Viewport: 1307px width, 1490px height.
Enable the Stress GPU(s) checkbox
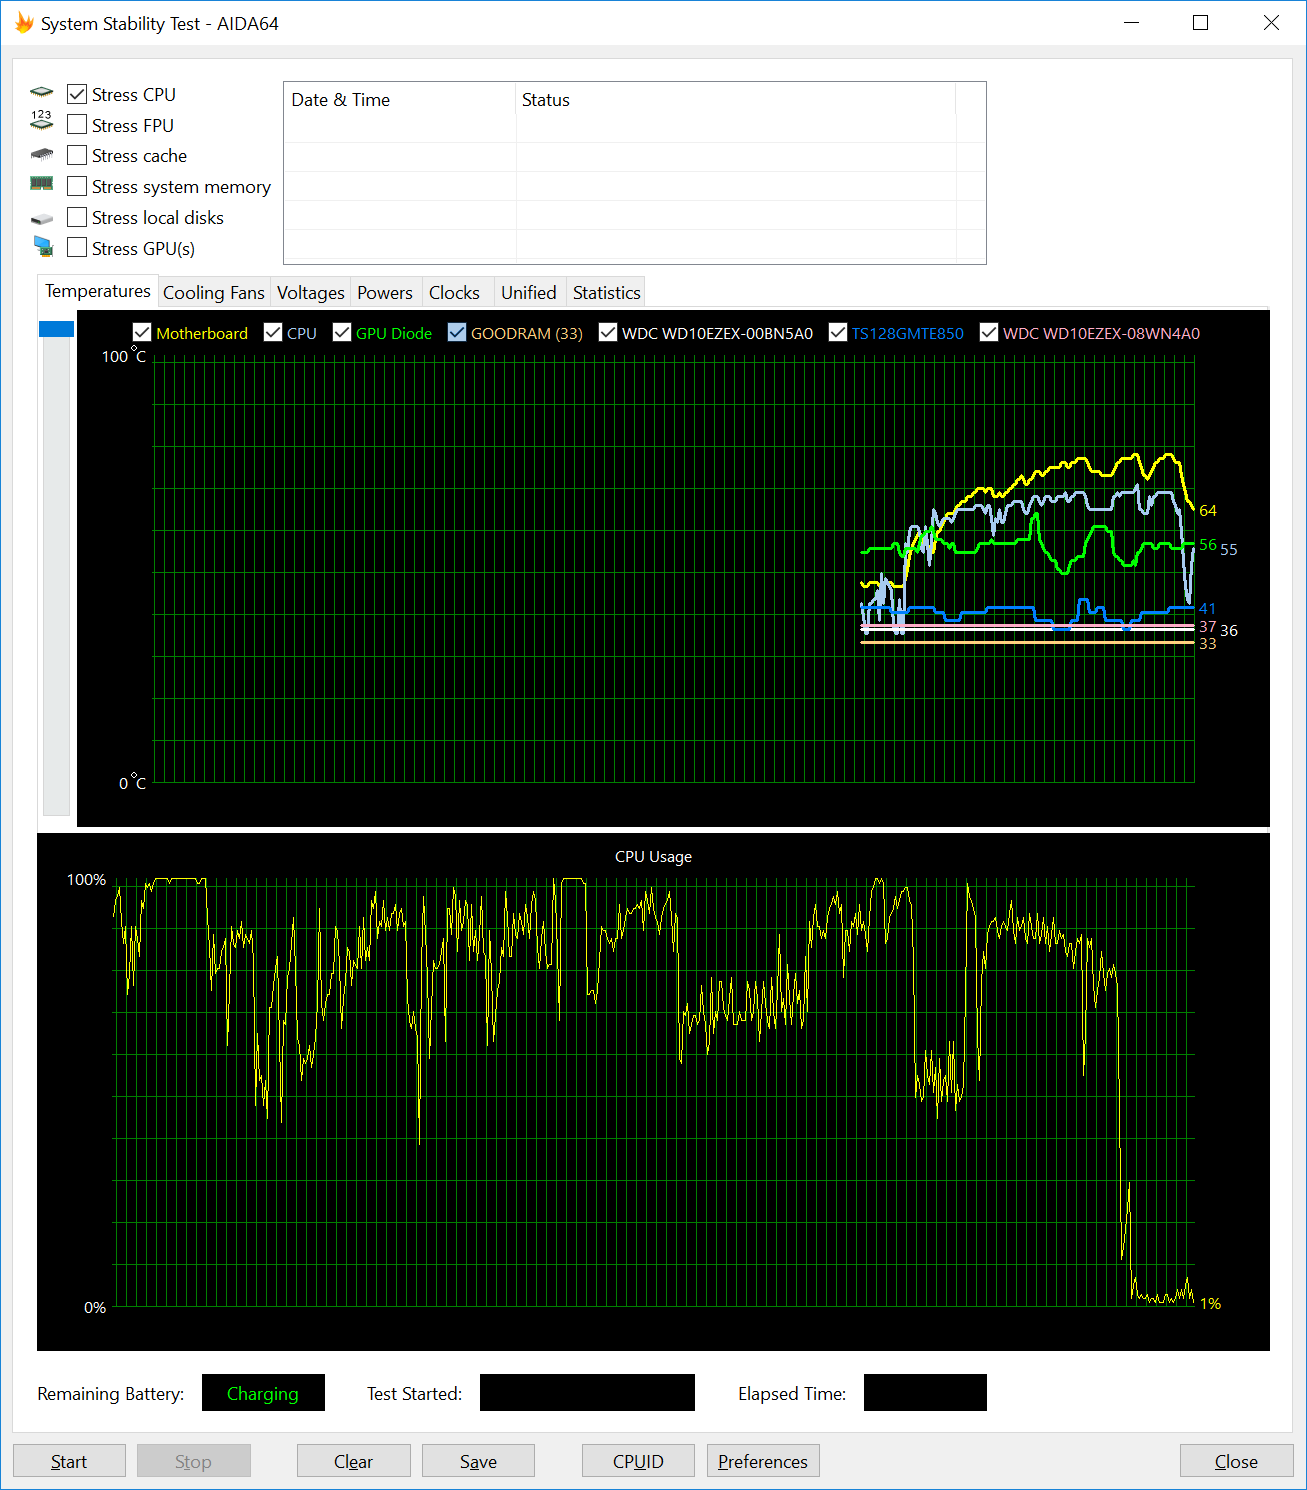point(77,248)
